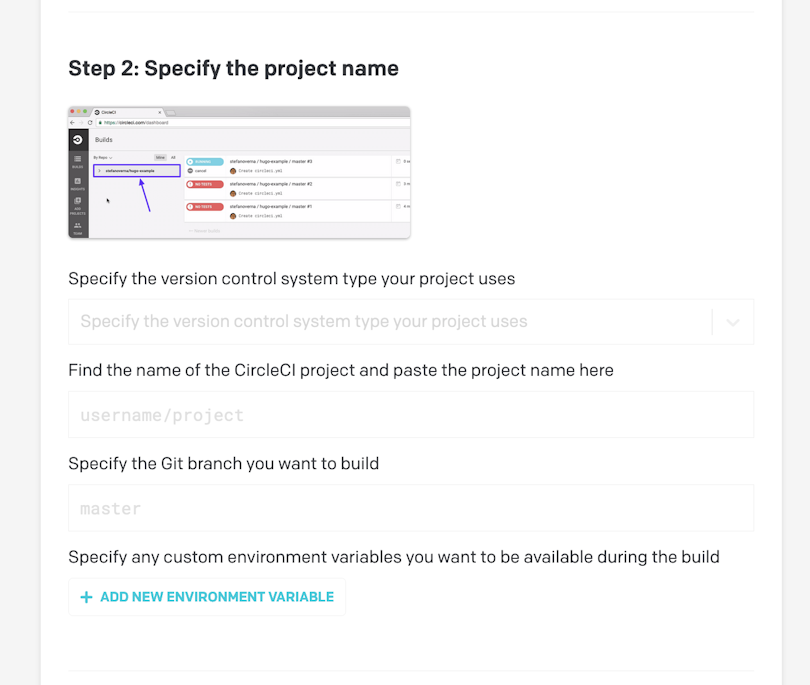Open the version control system type dropdown
The image size is (810, 685).
[x=411, y=321]
